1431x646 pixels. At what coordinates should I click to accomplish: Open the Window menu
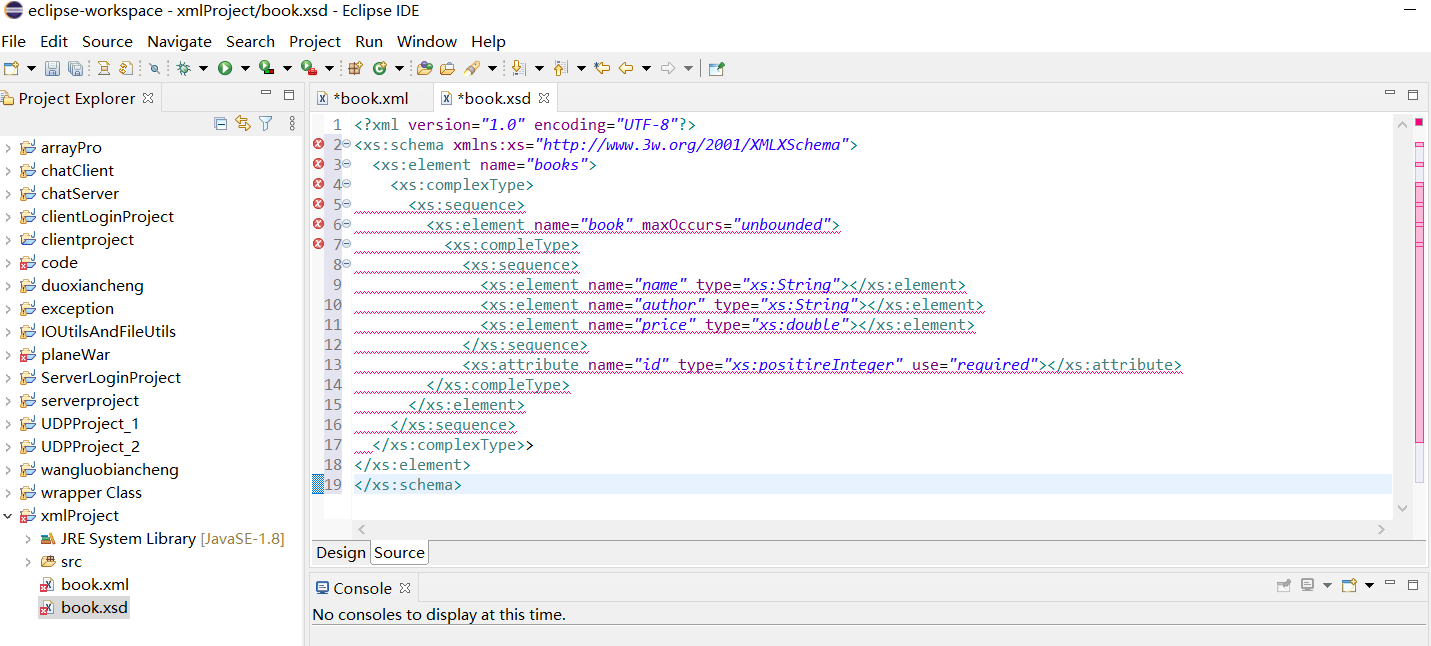pos(426,41)
